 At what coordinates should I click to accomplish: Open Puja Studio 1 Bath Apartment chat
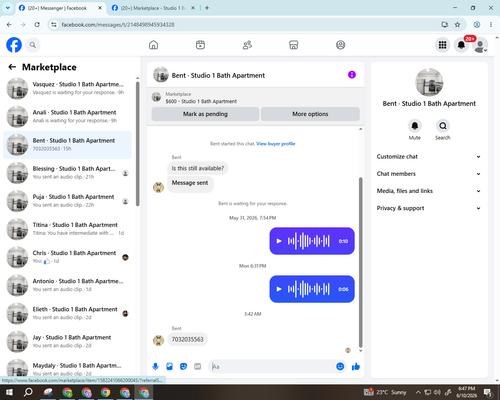68,201
